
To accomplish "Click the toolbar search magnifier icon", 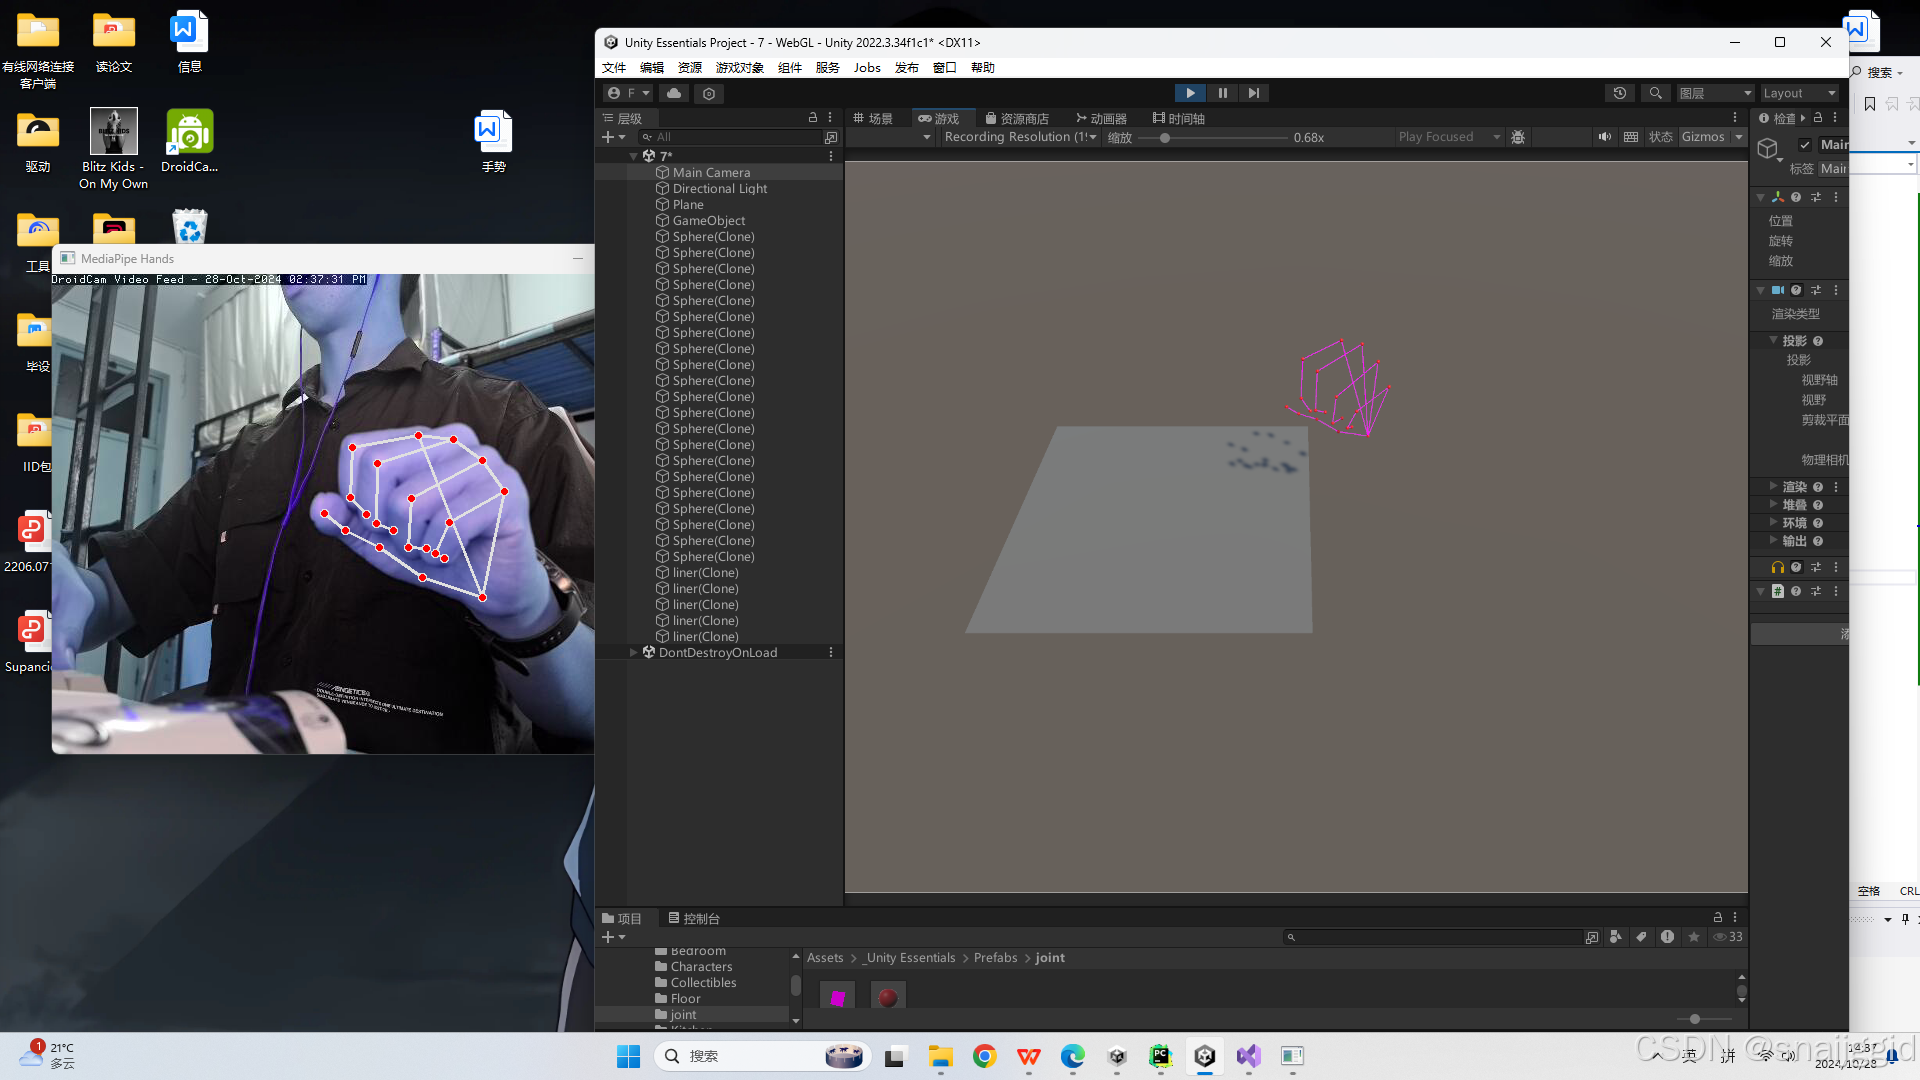I will point(1655,93).
